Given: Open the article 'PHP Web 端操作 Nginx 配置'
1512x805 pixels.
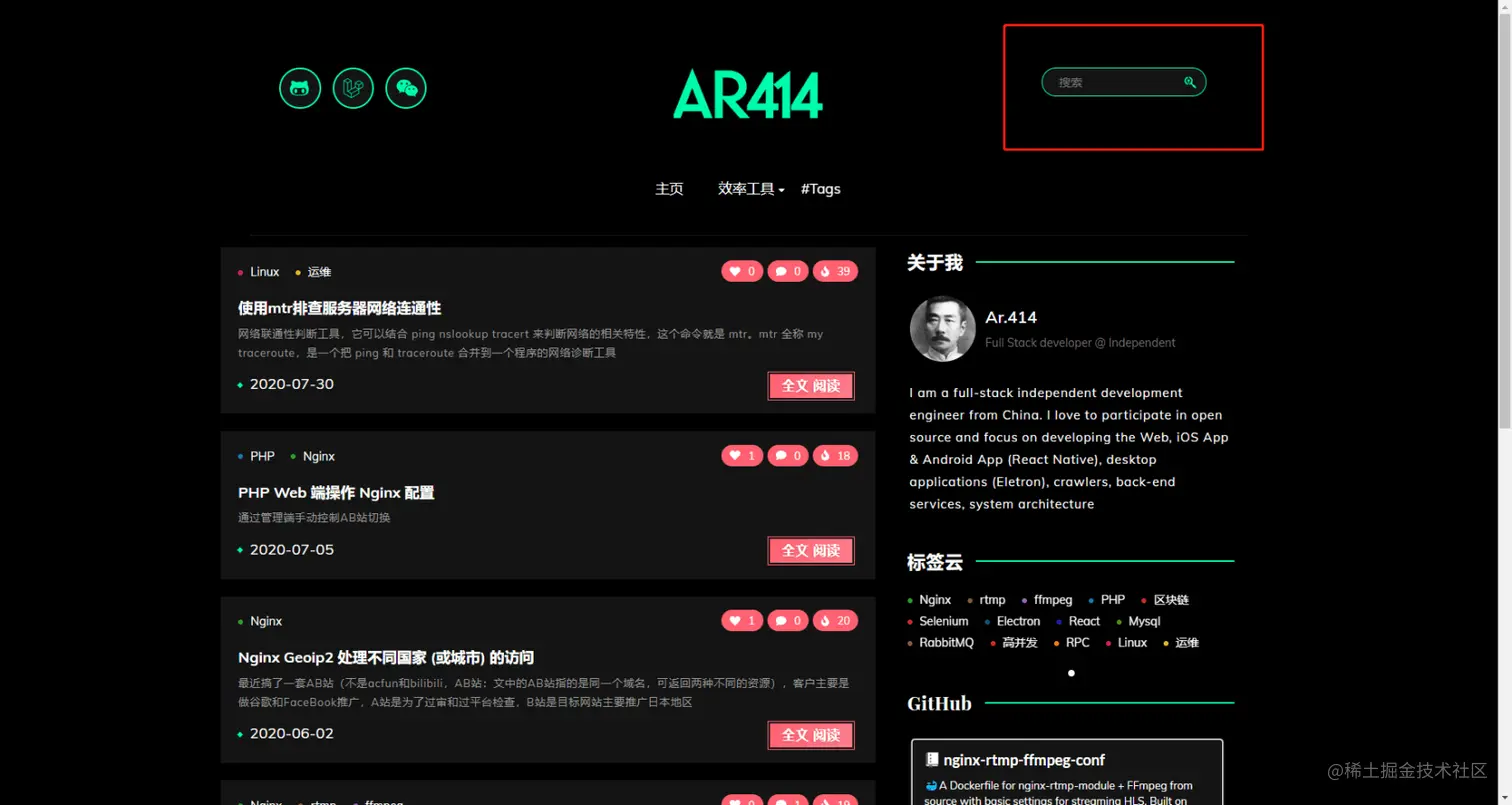Looking at the screenshot, I should click(x=335, y=492).
